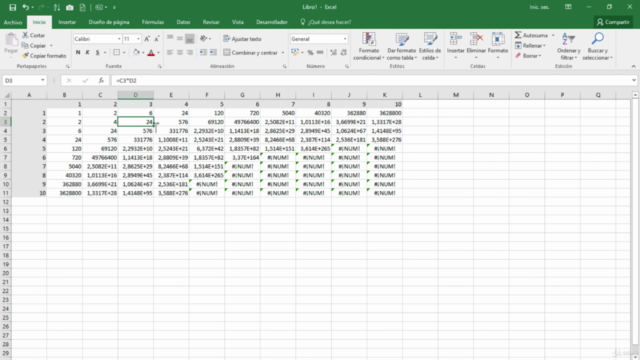Open Ordenar y filtrar
The height and width of the screenshot is (360, 640).
569,46
